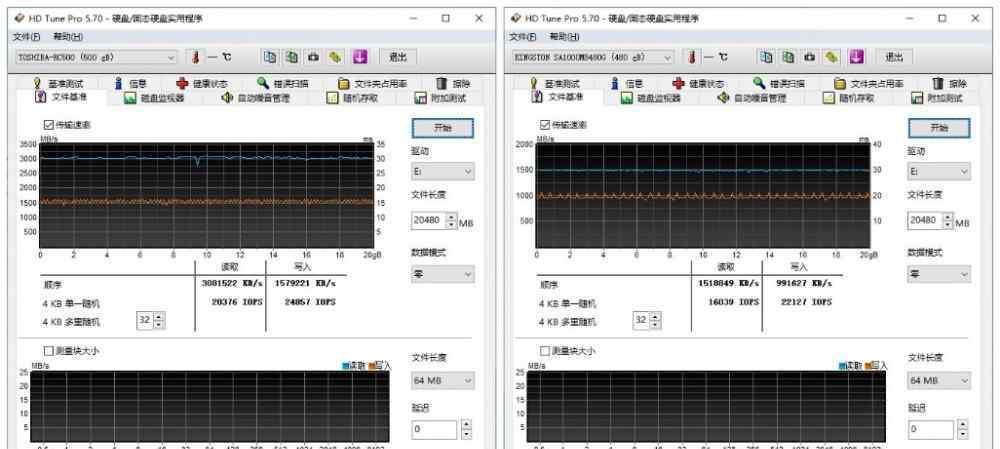Click the screenshot camera icon in TOSHIBA window

[313, 57]
